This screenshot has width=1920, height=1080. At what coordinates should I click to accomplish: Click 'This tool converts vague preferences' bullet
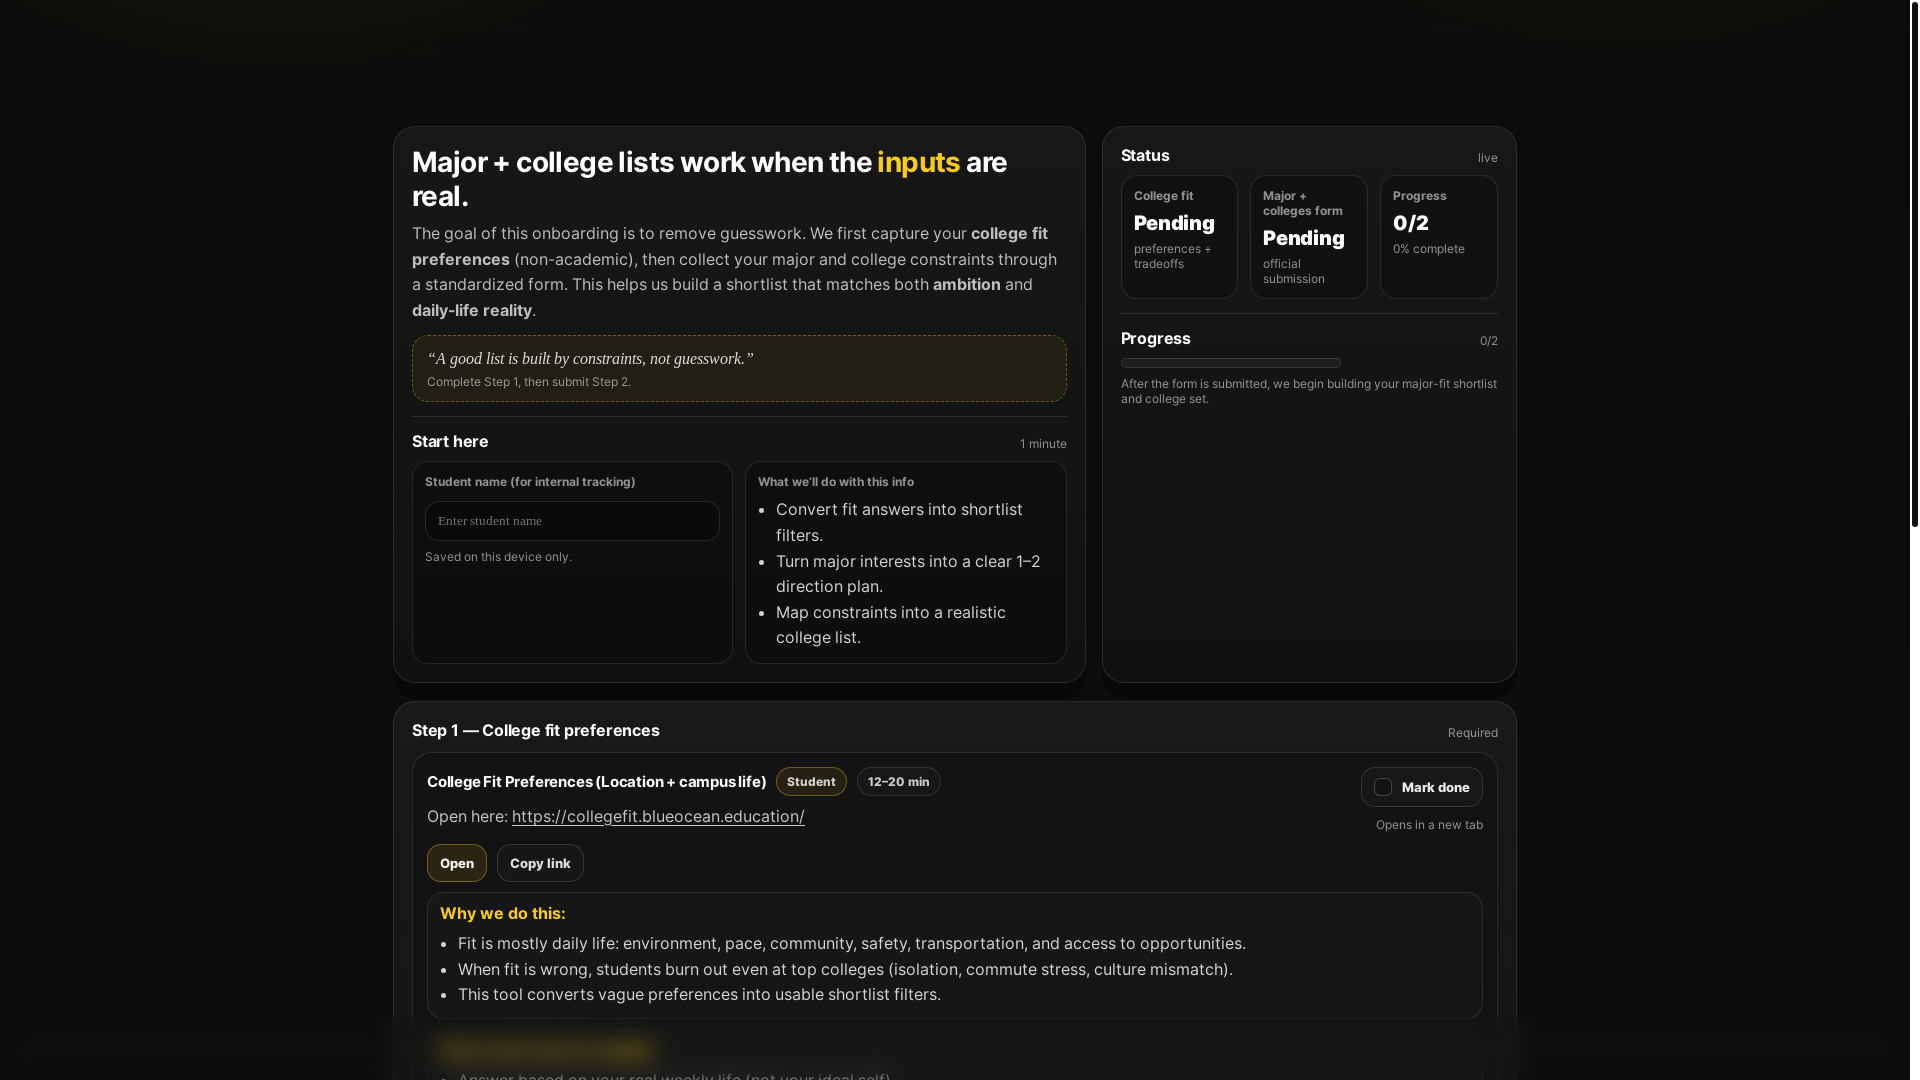(699, 994)
